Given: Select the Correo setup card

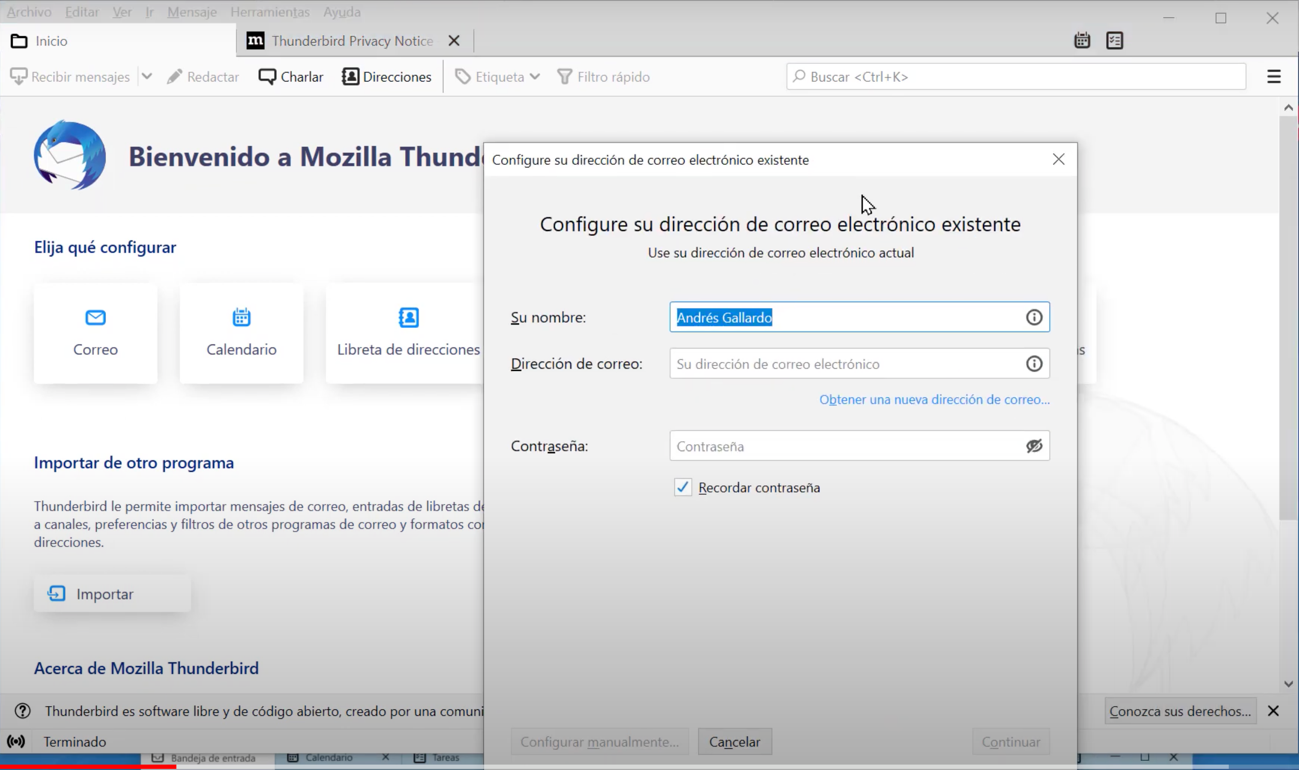Looking at the screenshot, I should coord(95,333).
